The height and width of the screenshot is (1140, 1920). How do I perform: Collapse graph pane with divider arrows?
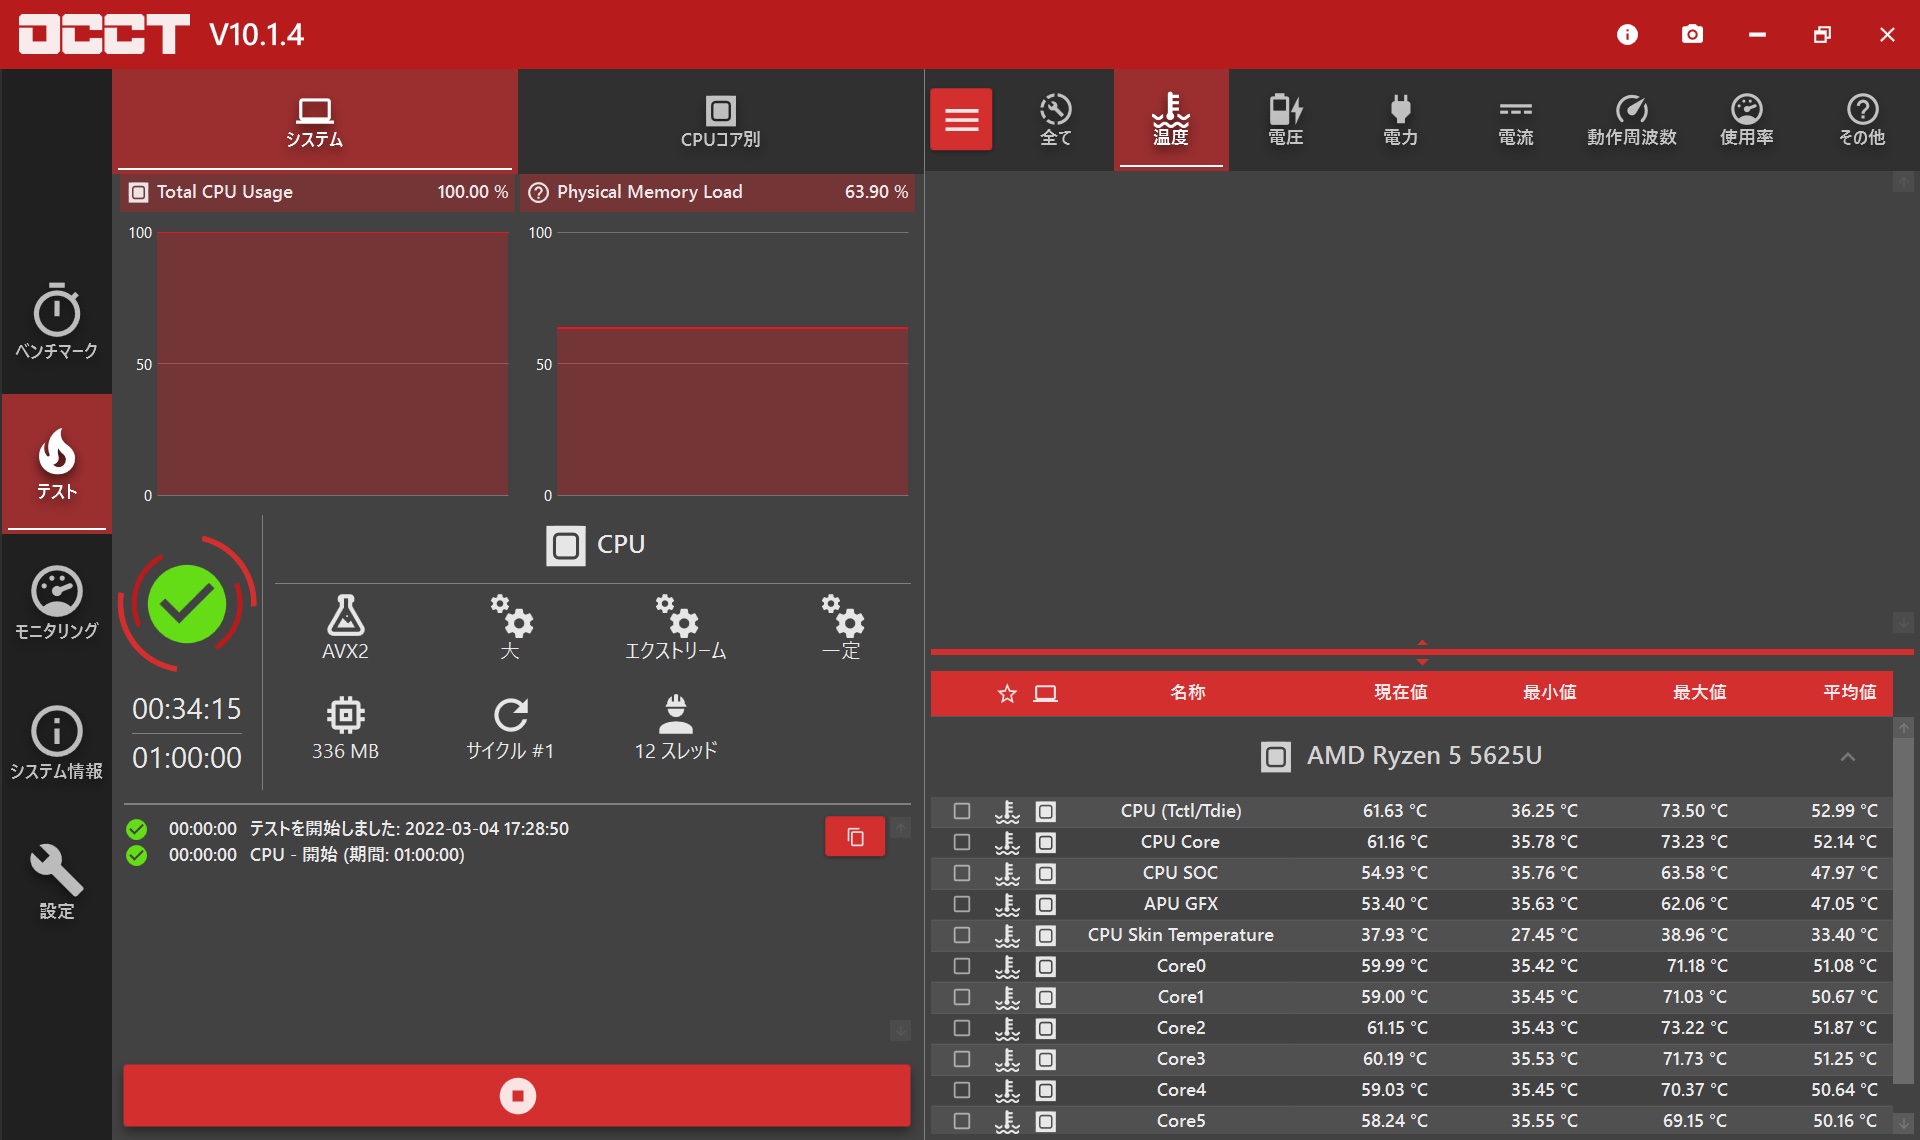click(x=1422, y=652)
